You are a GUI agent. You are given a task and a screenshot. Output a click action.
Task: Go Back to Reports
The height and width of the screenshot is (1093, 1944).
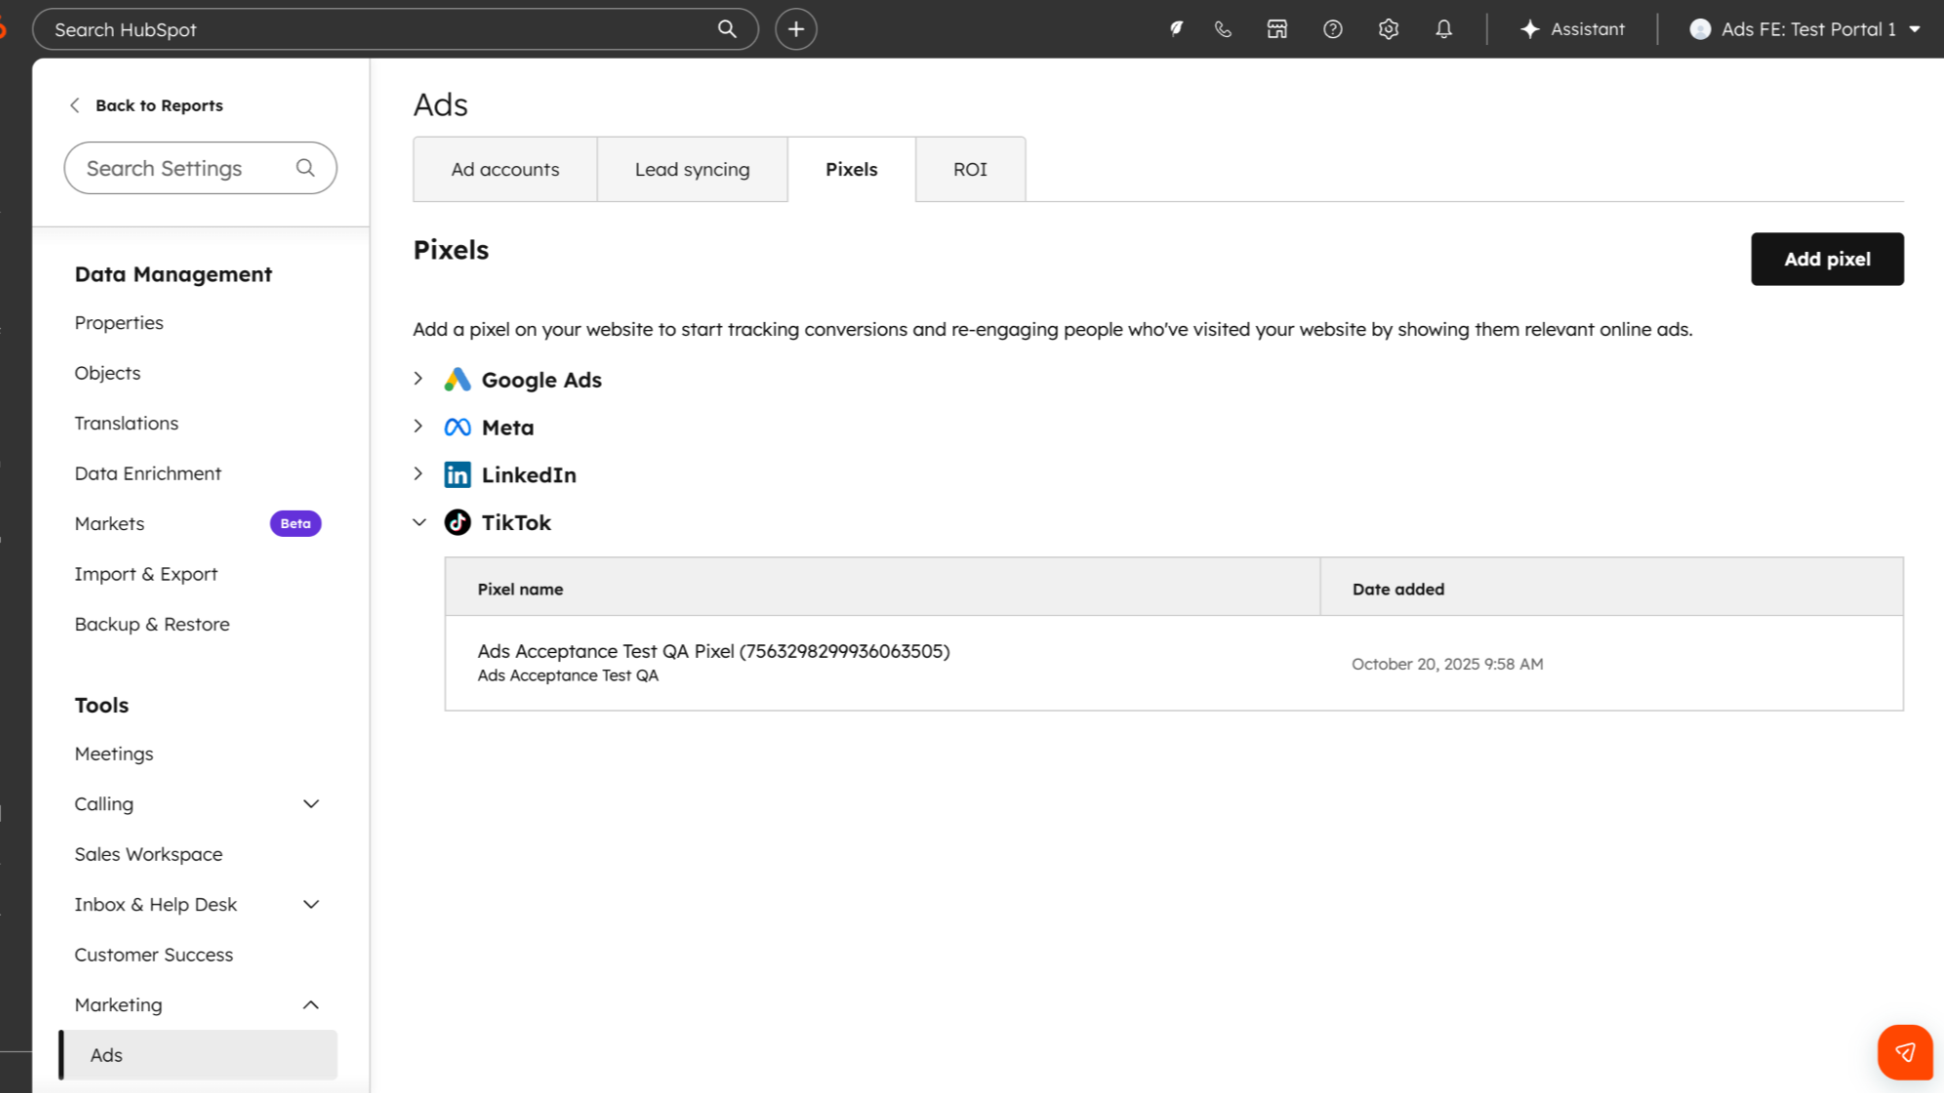tap(159, 105)
